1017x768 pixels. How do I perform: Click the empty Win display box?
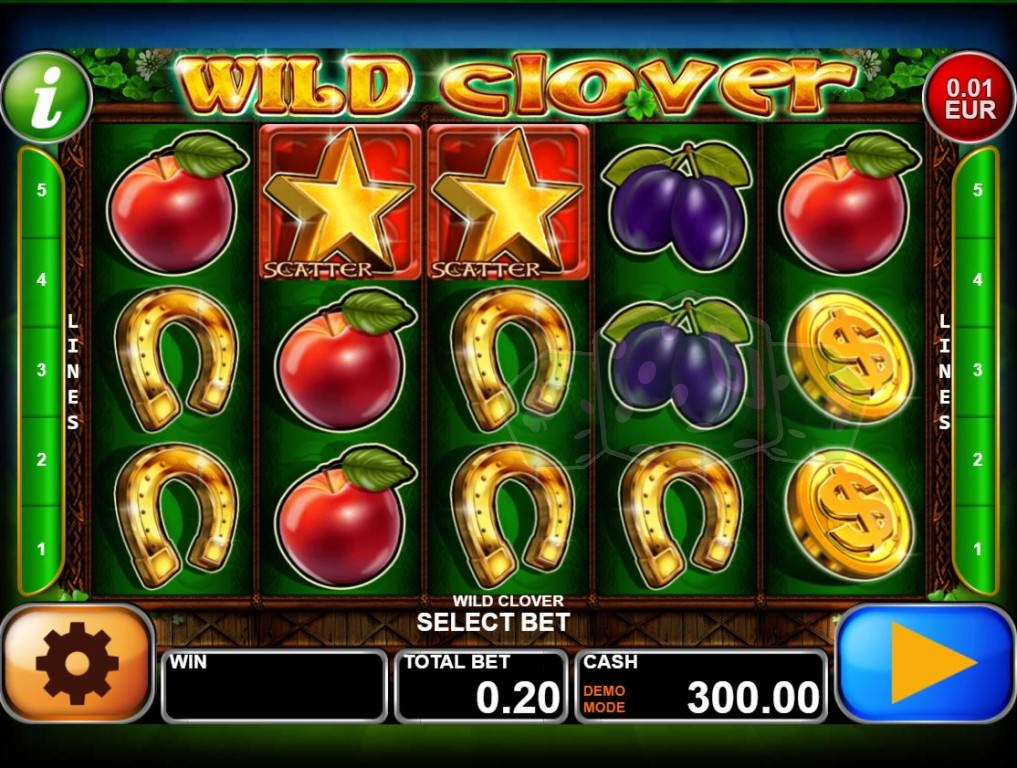(x=274, y=686)
